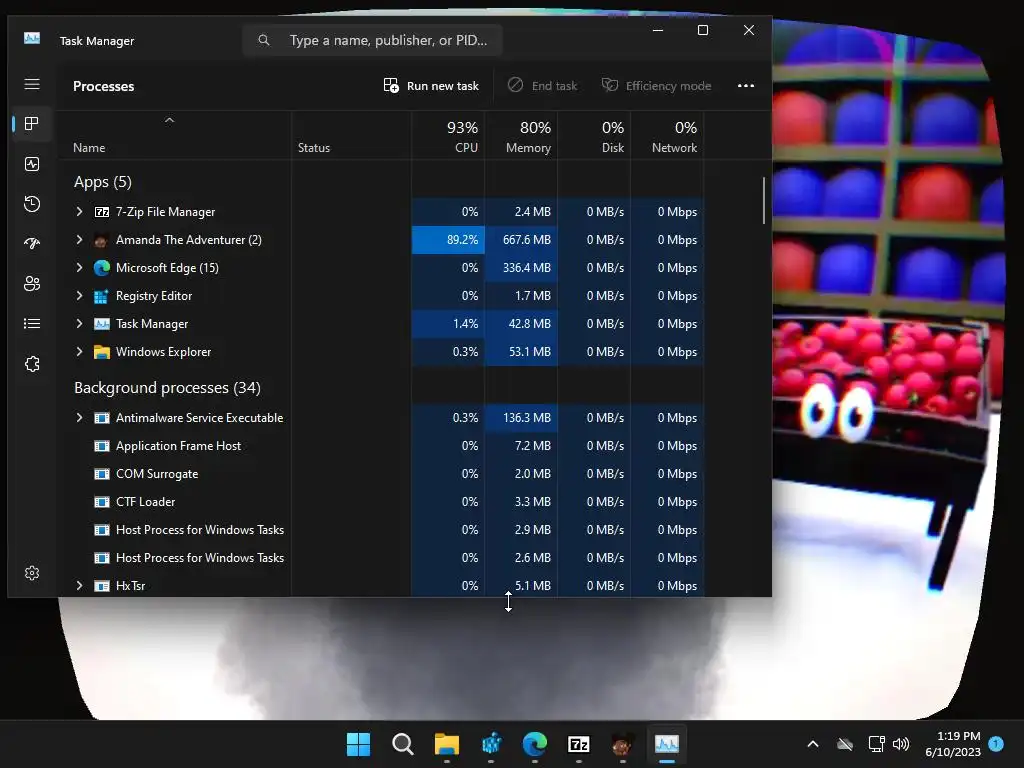Click the 7-Zip File Manager process icon
Screen dimensions: 1024x768
102,212
